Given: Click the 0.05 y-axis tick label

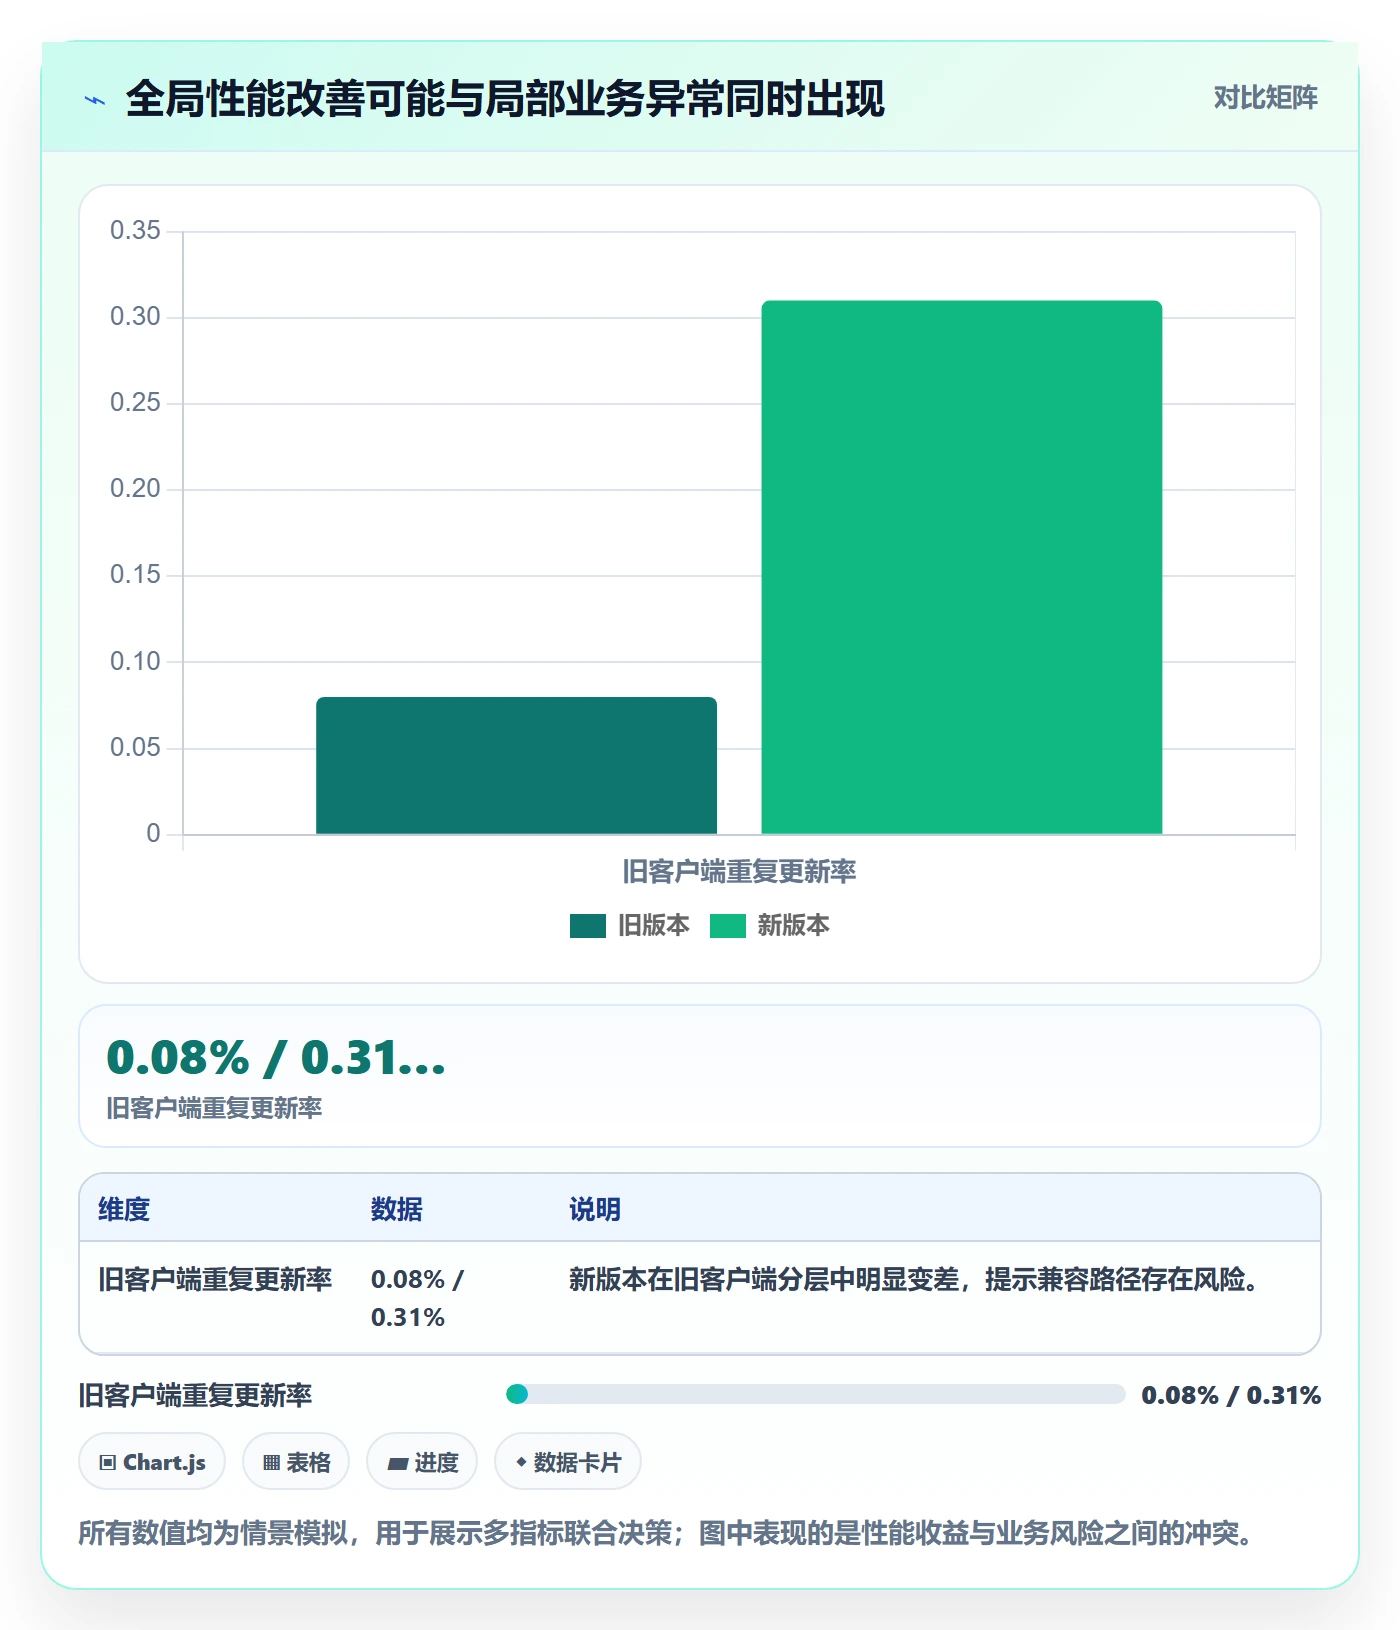Looking at the screenshot, I should pyautogui.click(x=135, y=747).
